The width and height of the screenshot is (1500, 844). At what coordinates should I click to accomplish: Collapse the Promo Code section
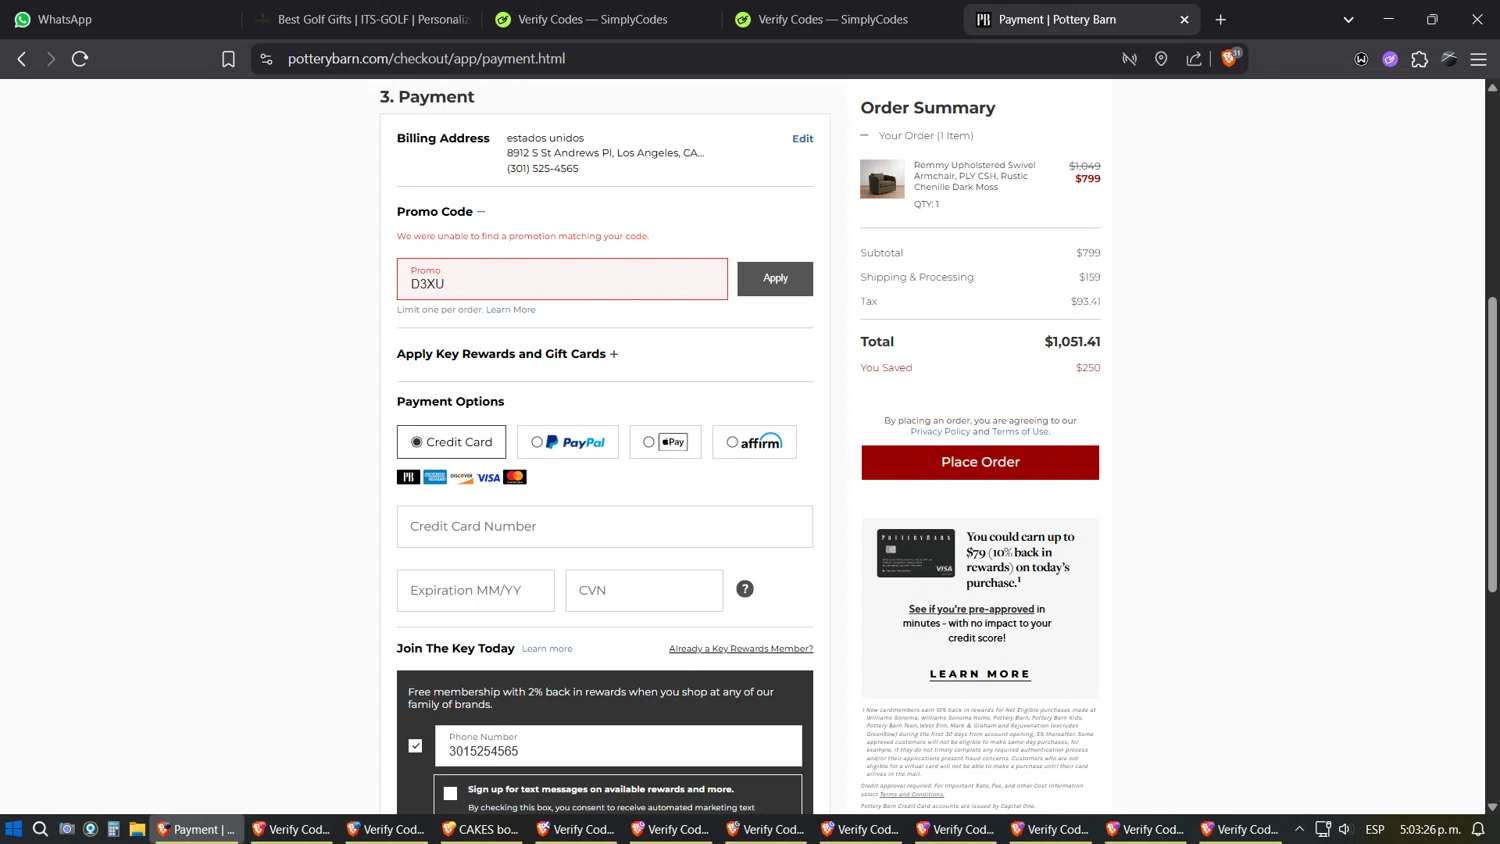(x=481, y=212)
